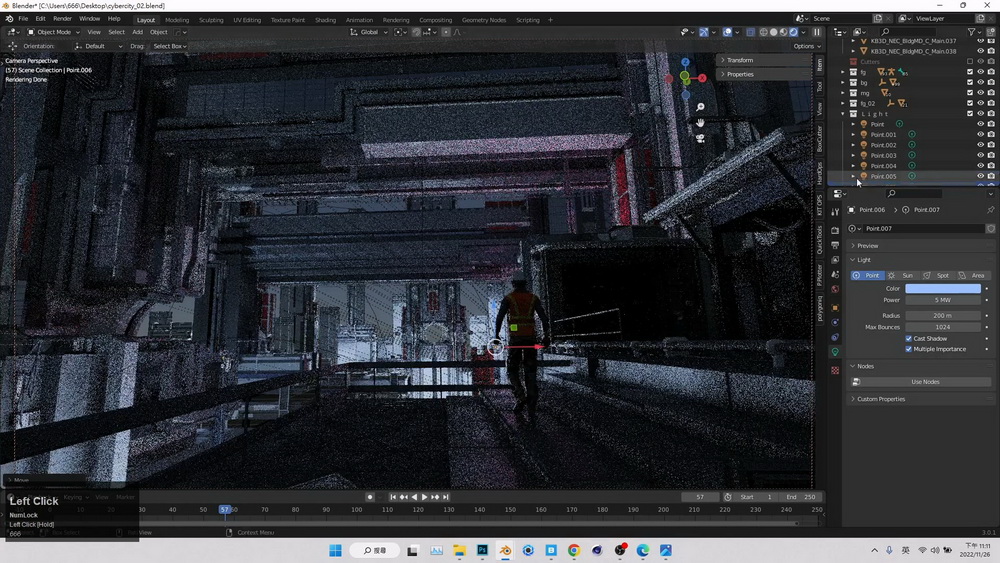The width and height of the screenshot is (1000, 563).
Task: Toggle viewport overlays button
Action: [727, 32]
